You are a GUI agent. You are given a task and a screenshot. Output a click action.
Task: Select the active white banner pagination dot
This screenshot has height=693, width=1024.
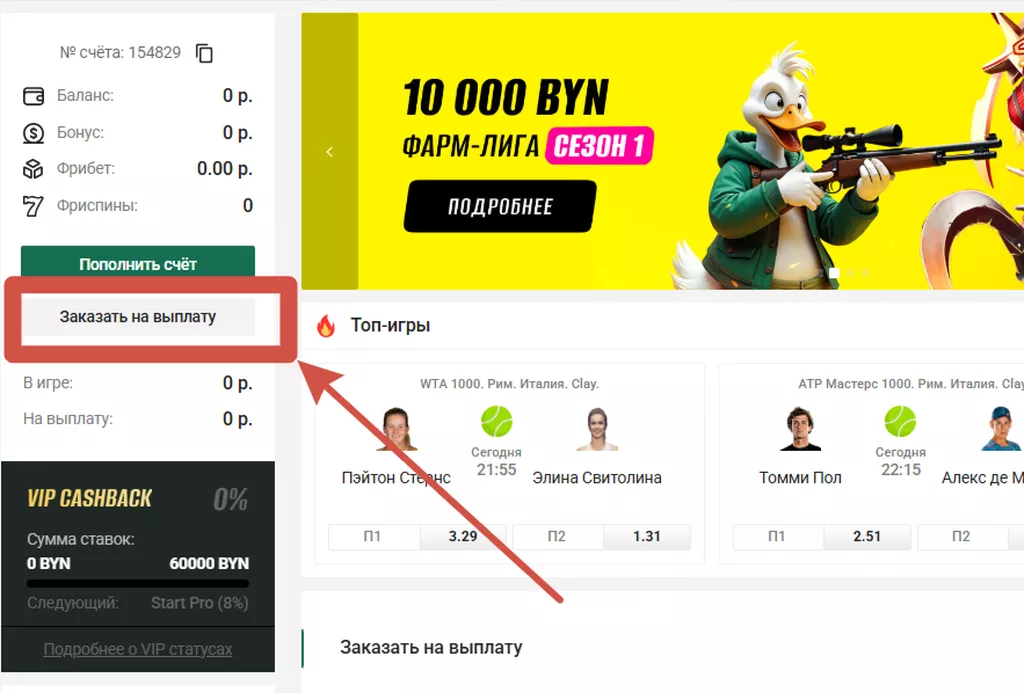834,272
